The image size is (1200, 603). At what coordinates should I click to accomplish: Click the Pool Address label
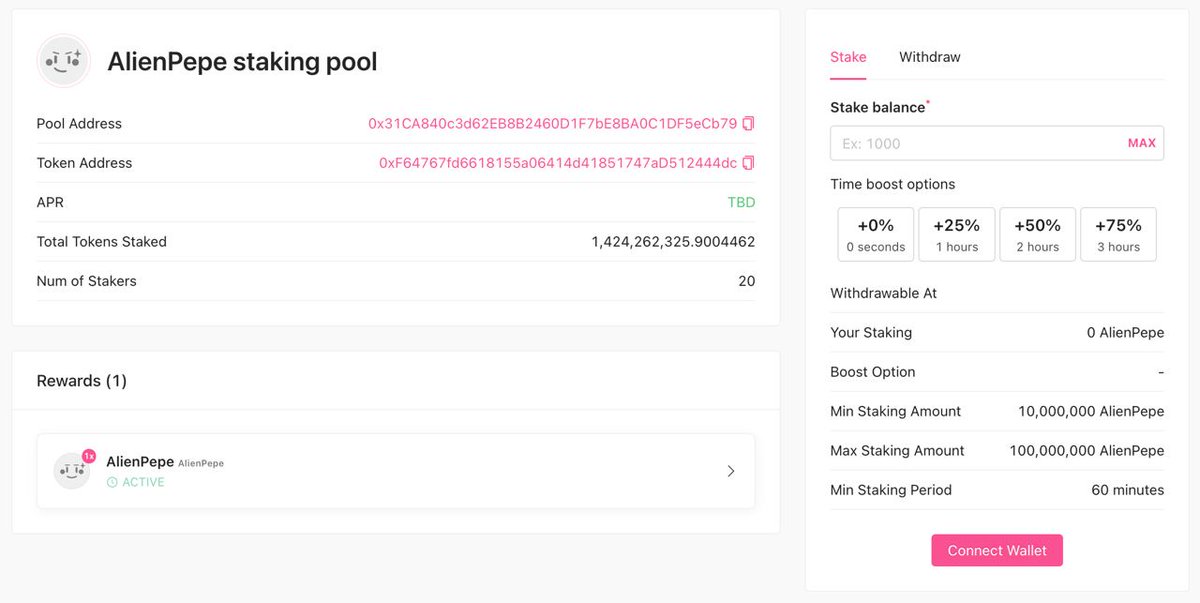(79, 124)
